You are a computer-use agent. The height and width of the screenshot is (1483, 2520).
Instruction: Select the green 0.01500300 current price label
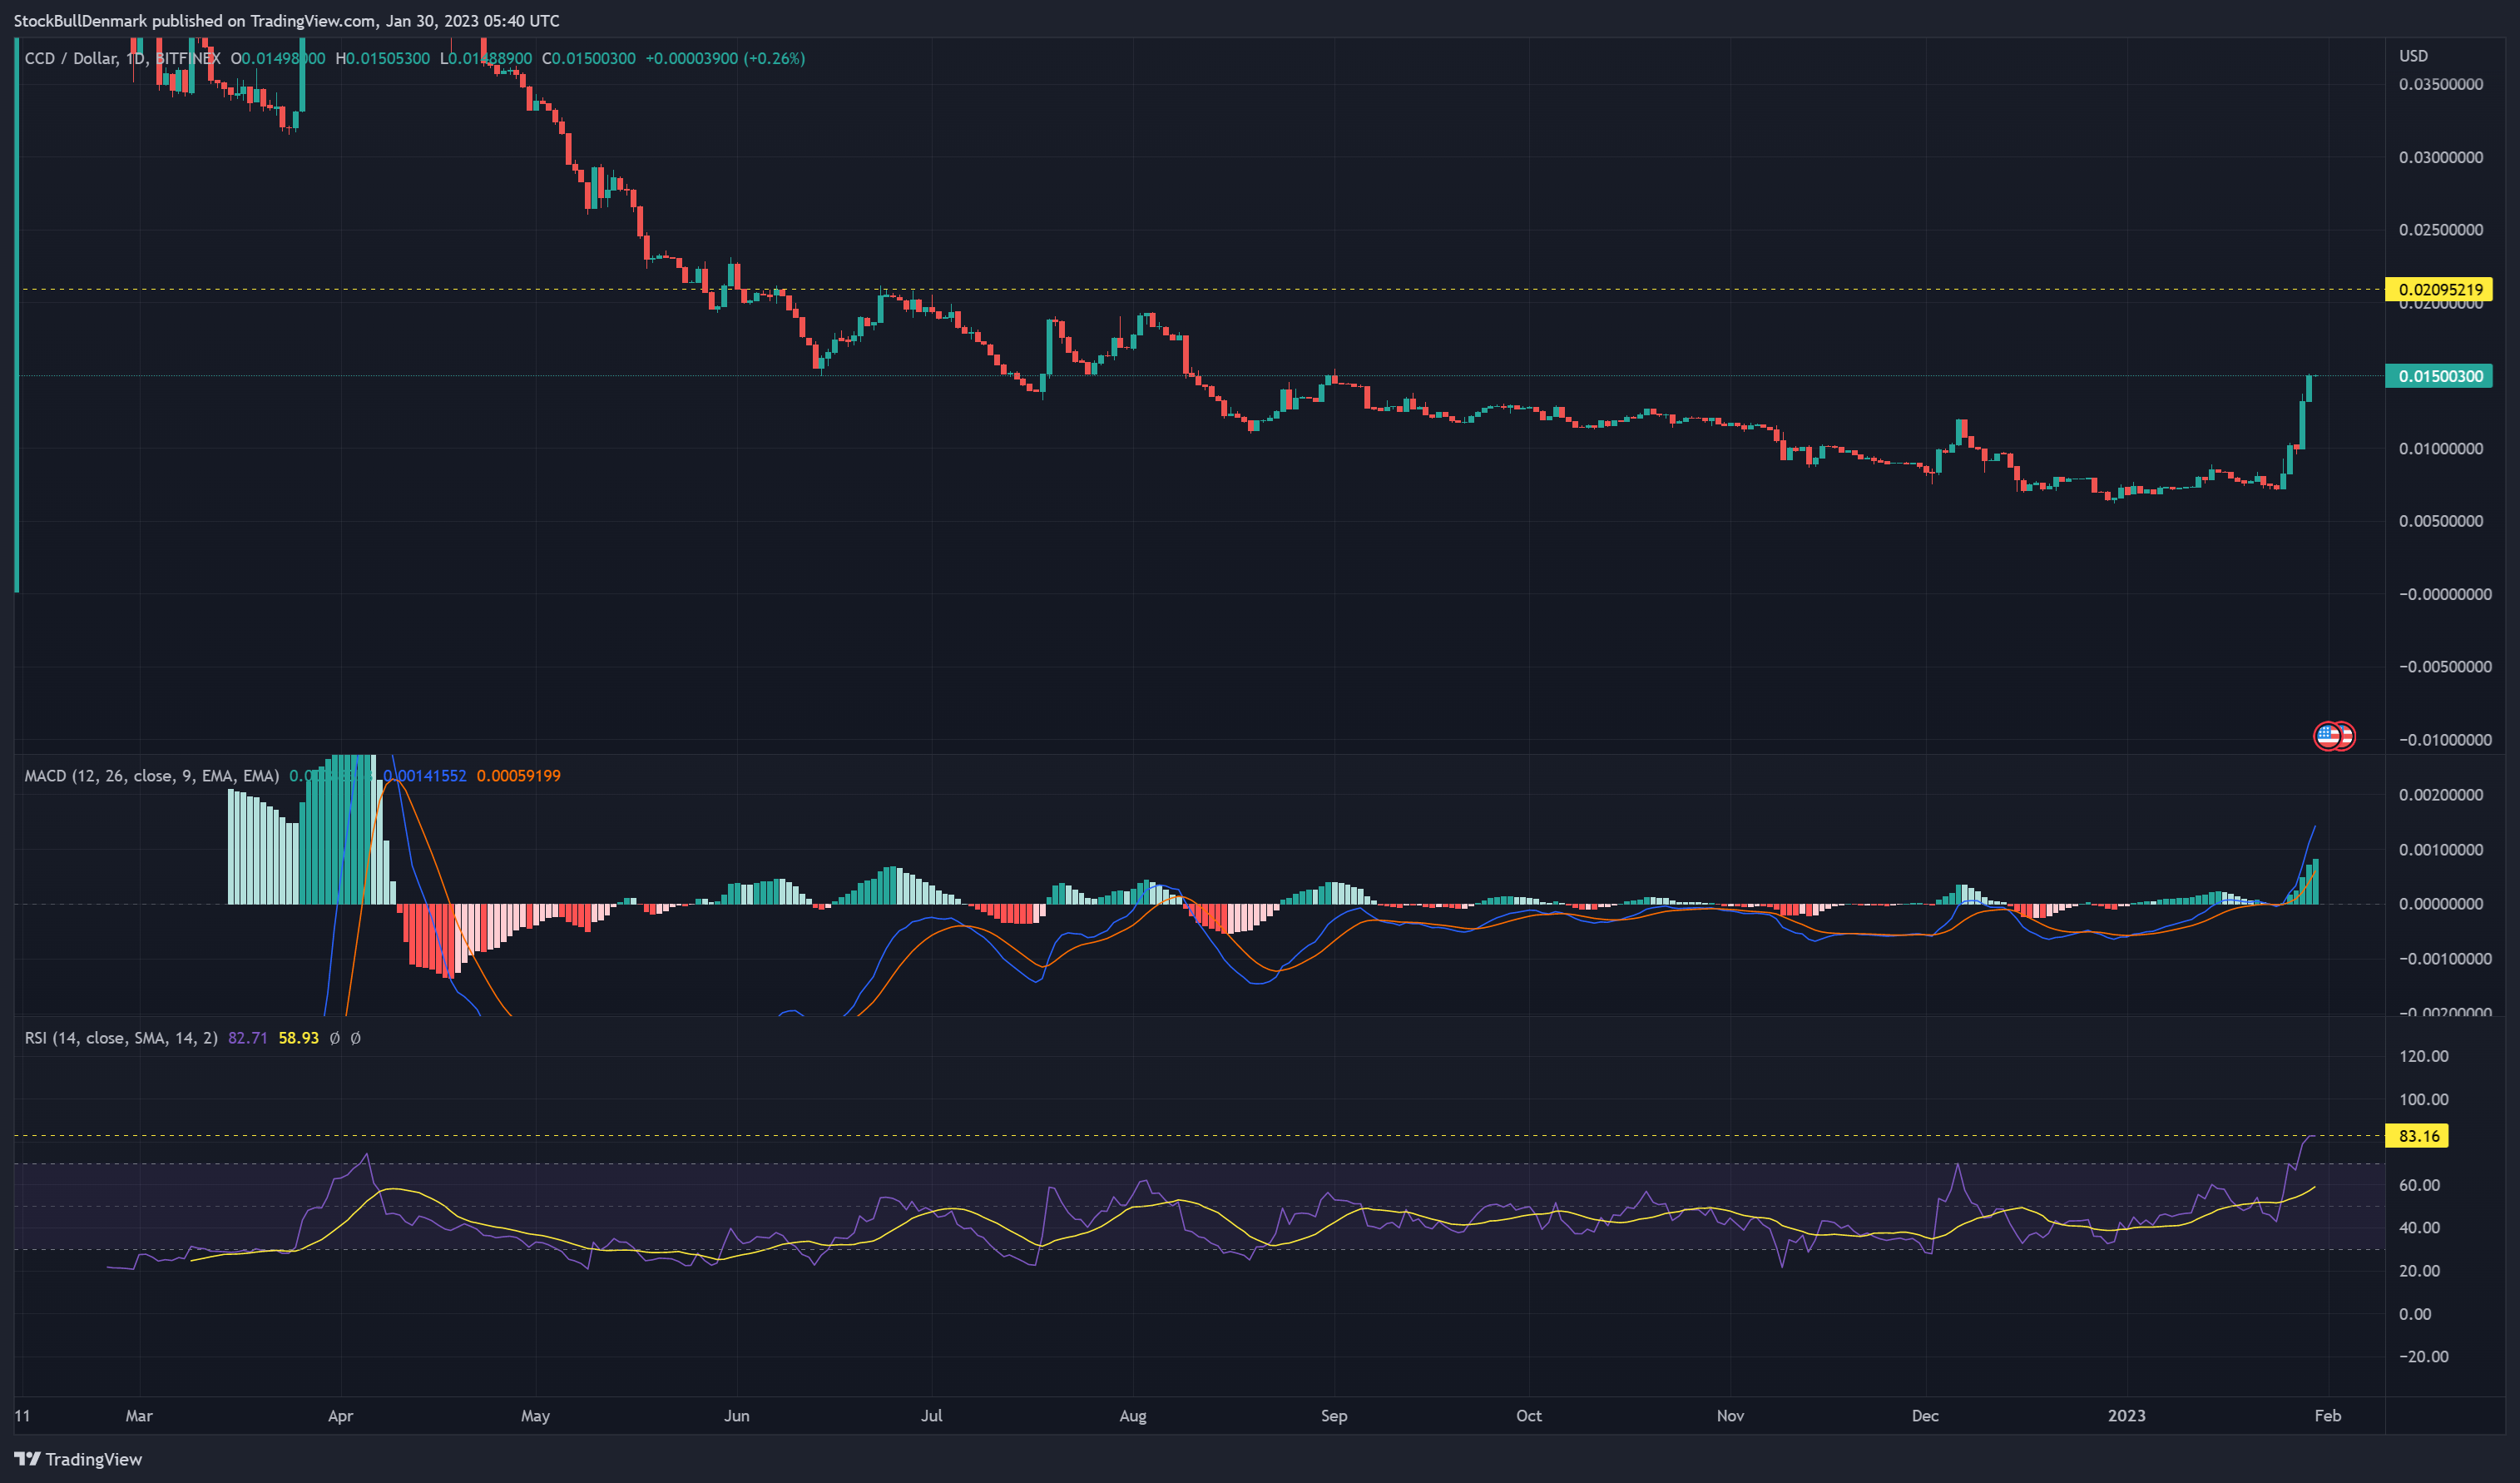[x=2439, y=376]
